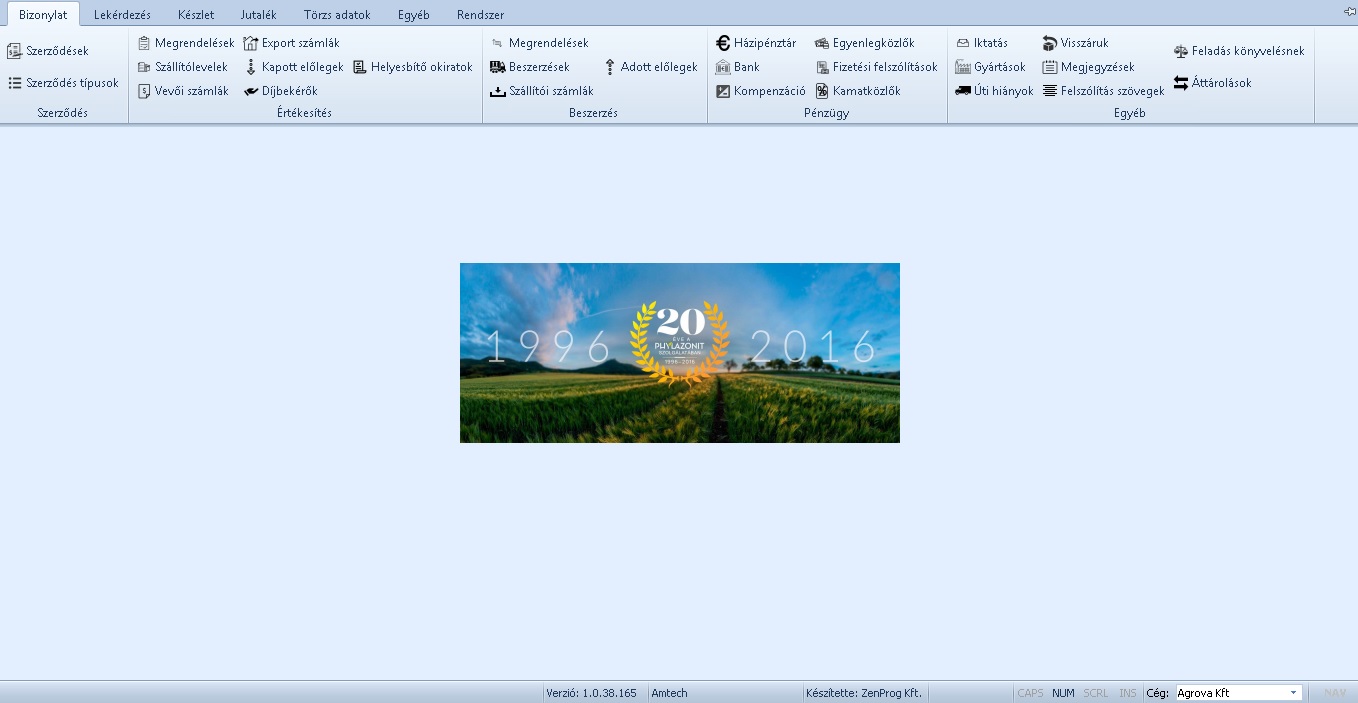Click the Szerződés típusok list icon
This screenshot has height=703, width=1358.
pos(14,83)
